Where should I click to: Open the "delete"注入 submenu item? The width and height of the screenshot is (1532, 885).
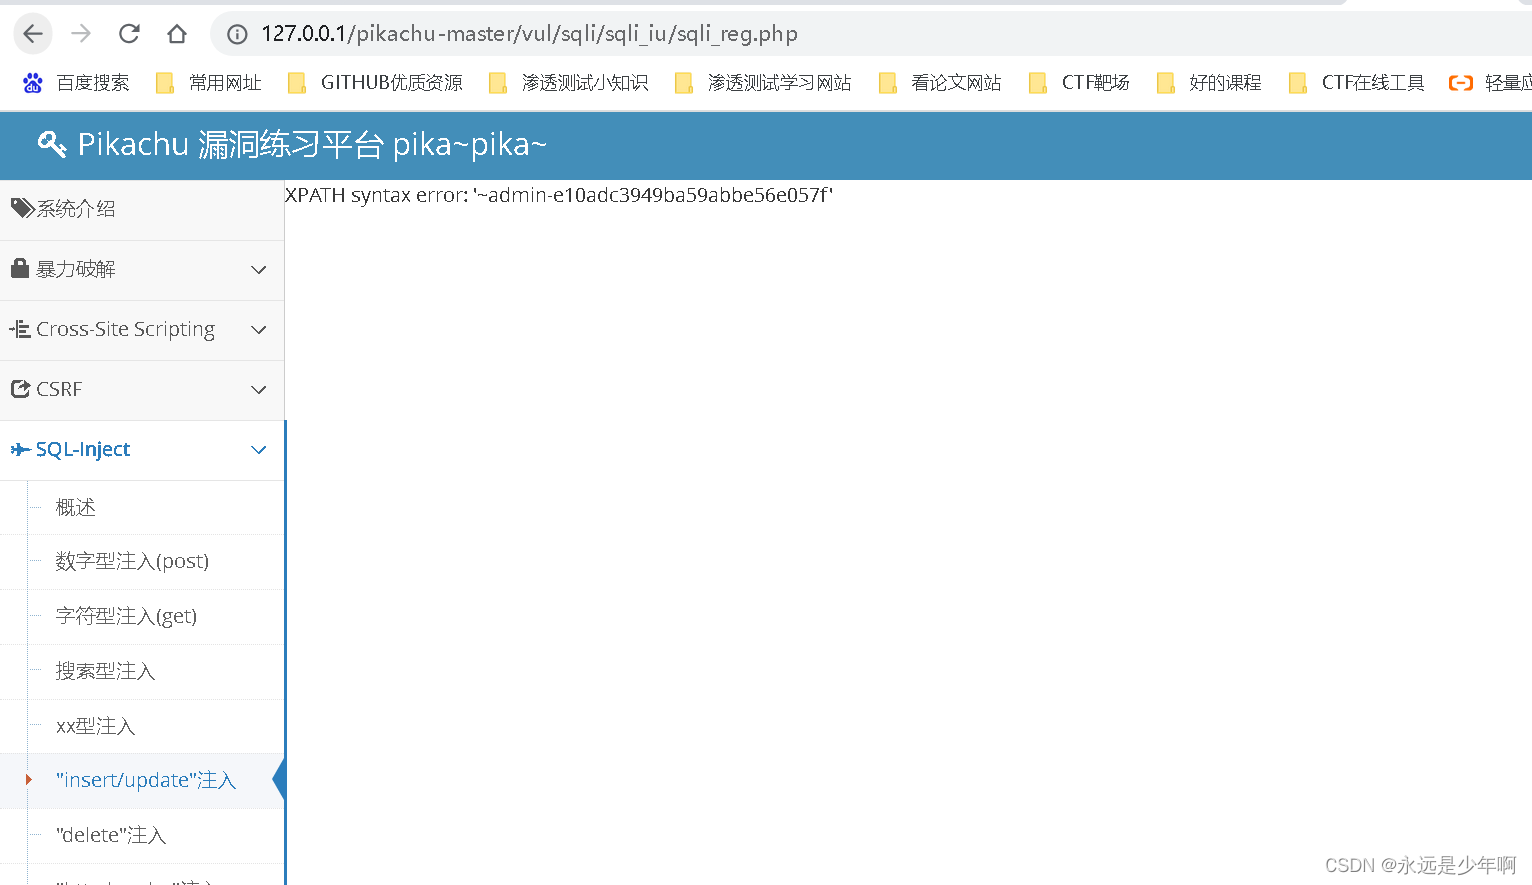pos(142,836)
